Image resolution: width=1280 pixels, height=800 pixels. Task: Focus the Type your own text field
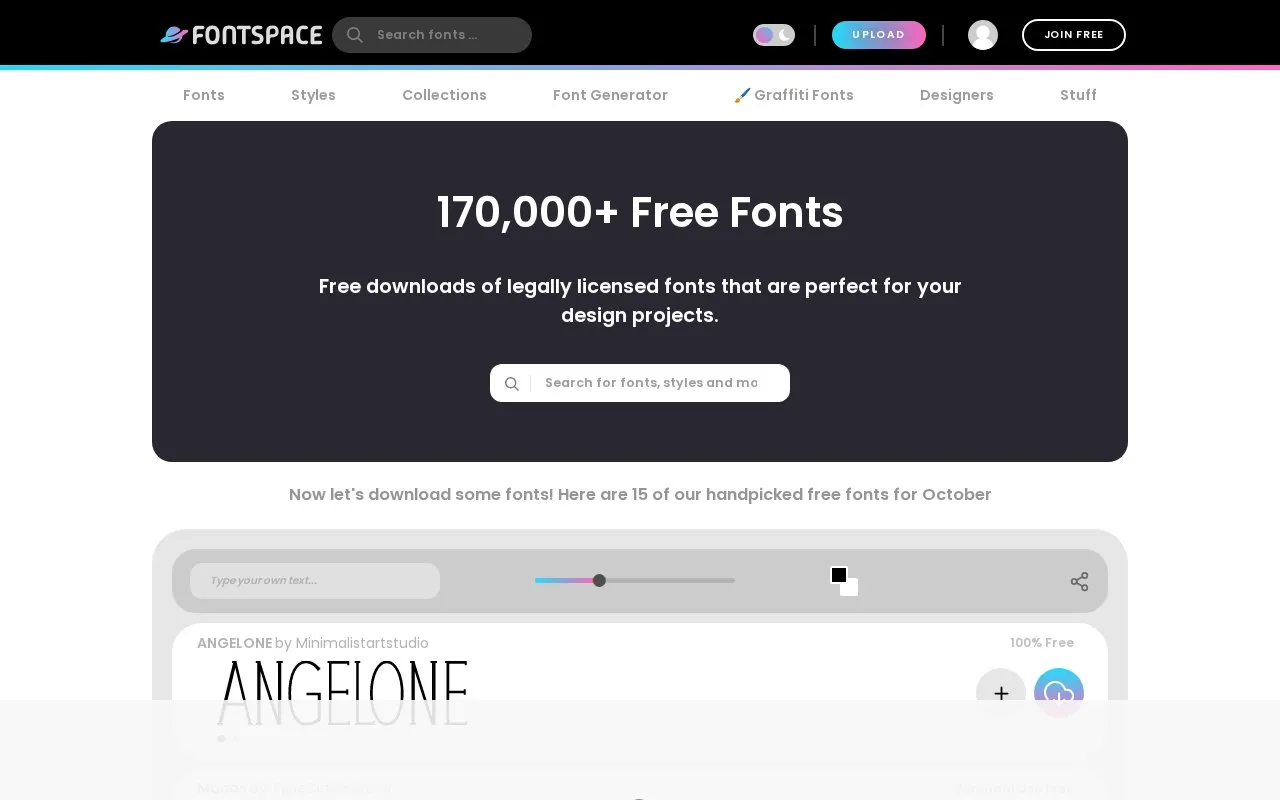pyautogui.click(x=315, y=581)
